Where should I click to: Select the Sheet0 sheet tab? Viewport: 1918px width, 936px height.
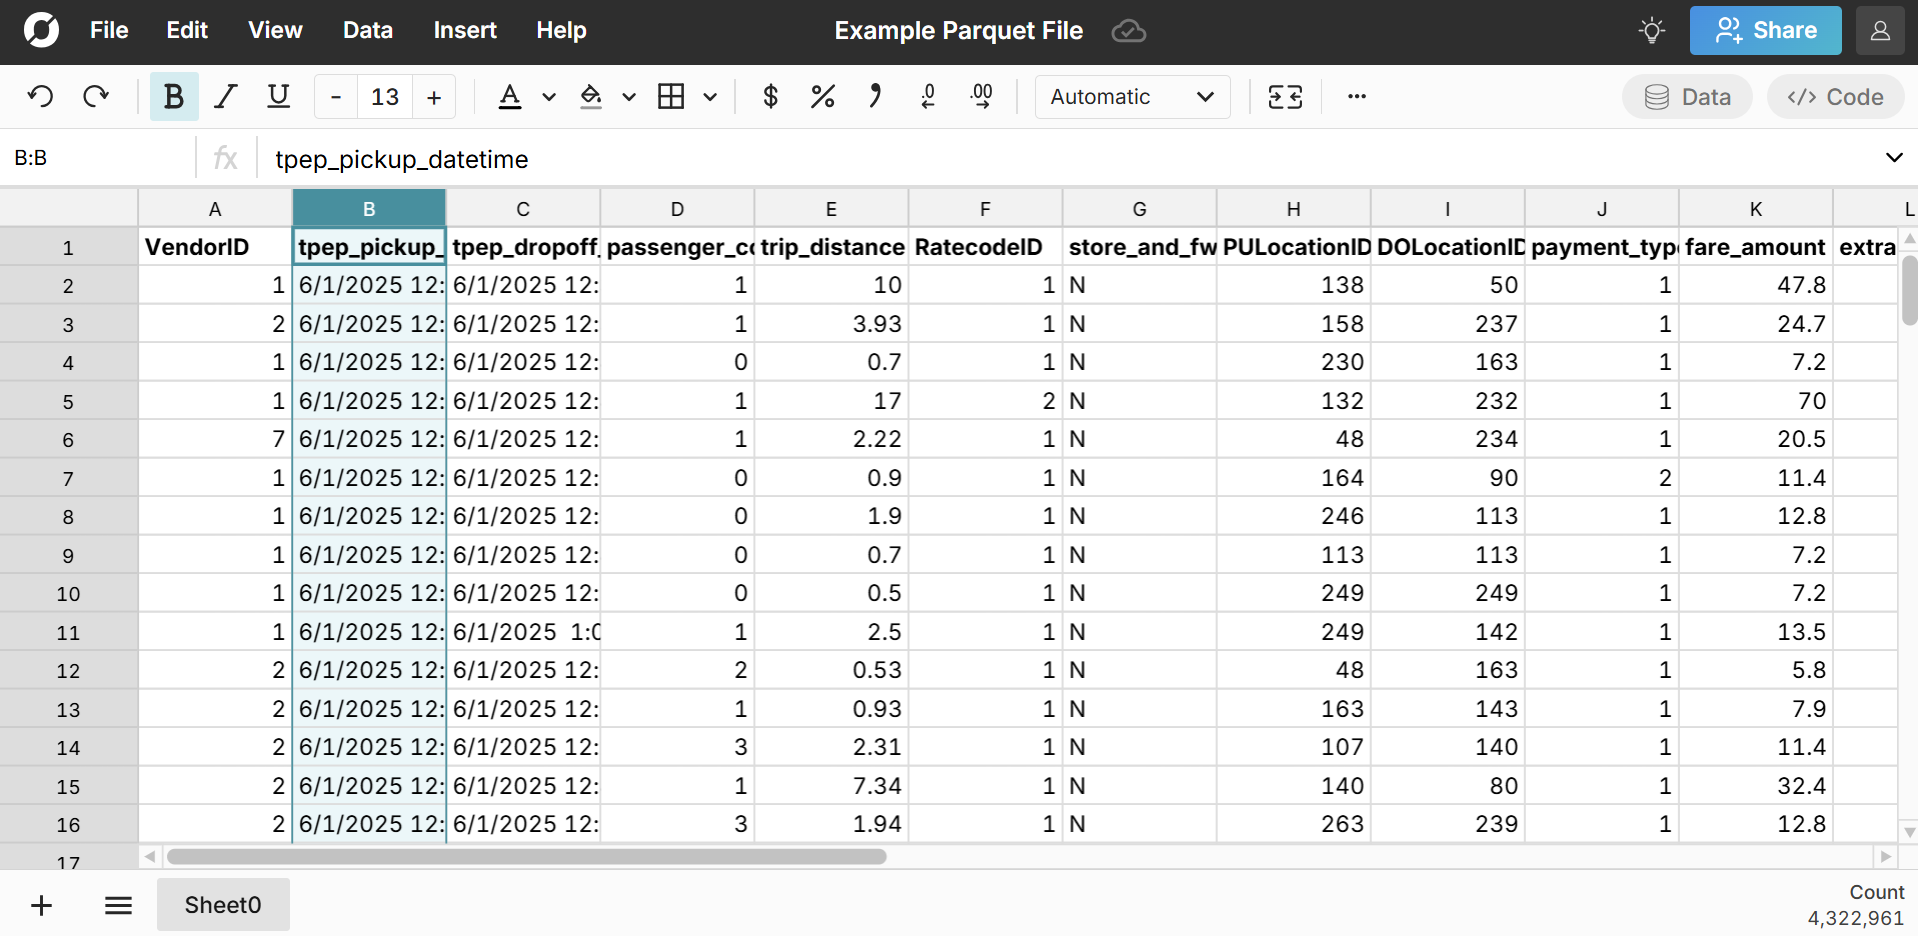click(223, 905)
